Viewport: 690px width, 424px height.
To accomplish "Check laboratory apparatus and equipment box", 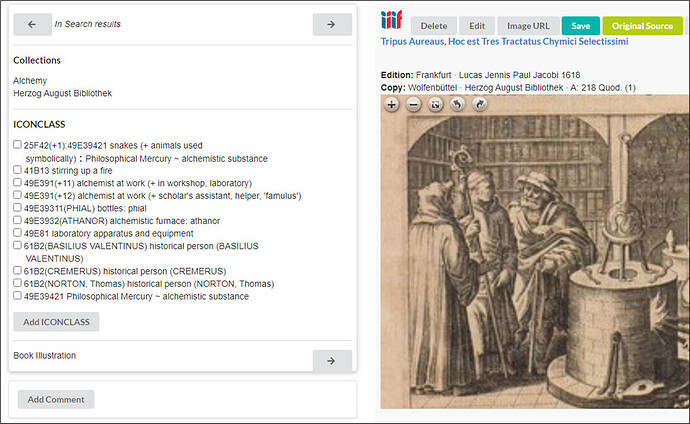I will click(17, 232).
